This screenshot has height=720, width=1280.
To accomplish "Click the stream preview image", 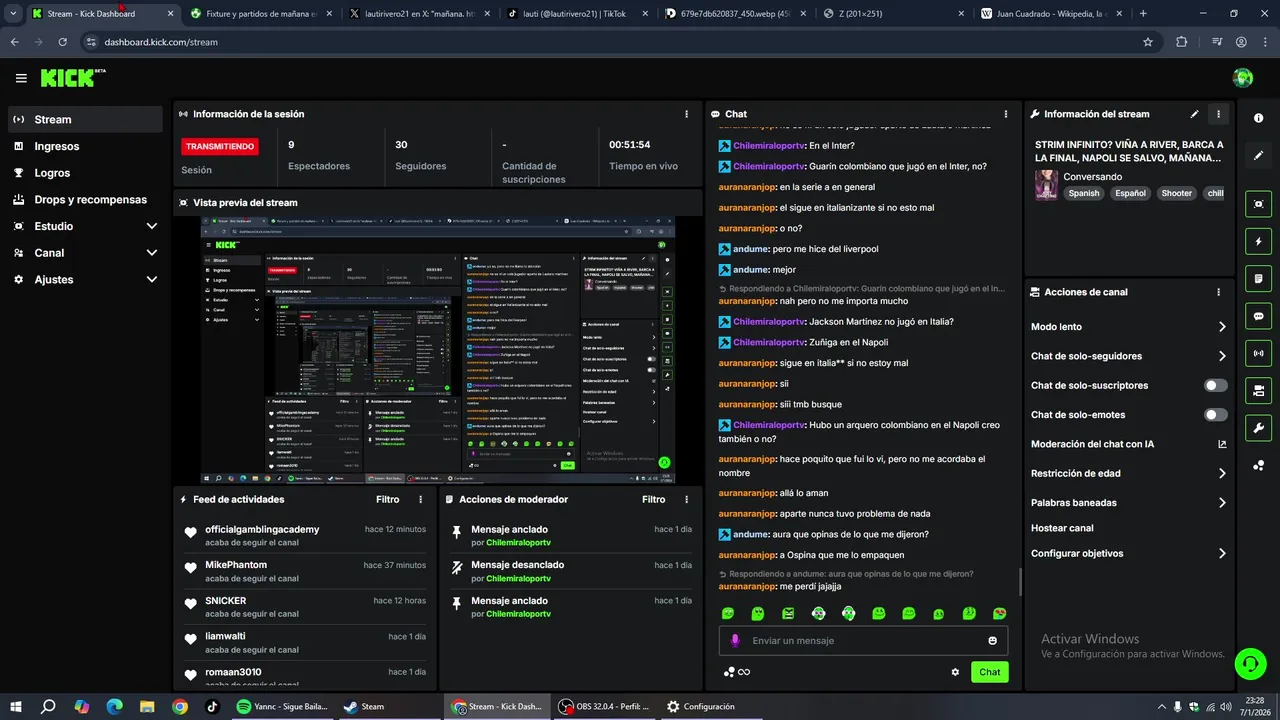I will 437,351.
